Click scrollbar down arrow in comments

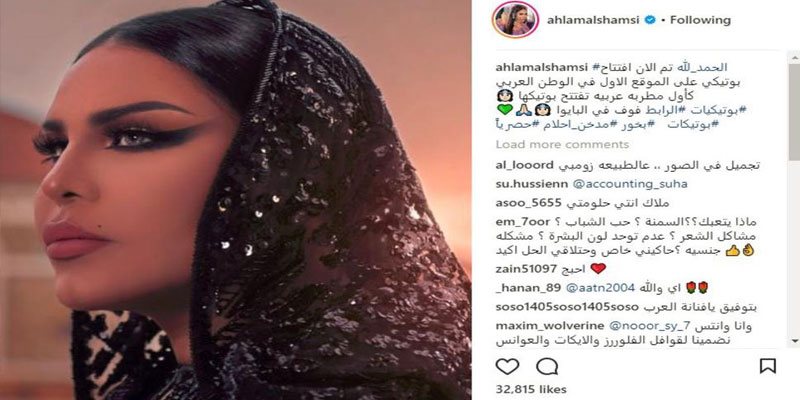(794, 340)
